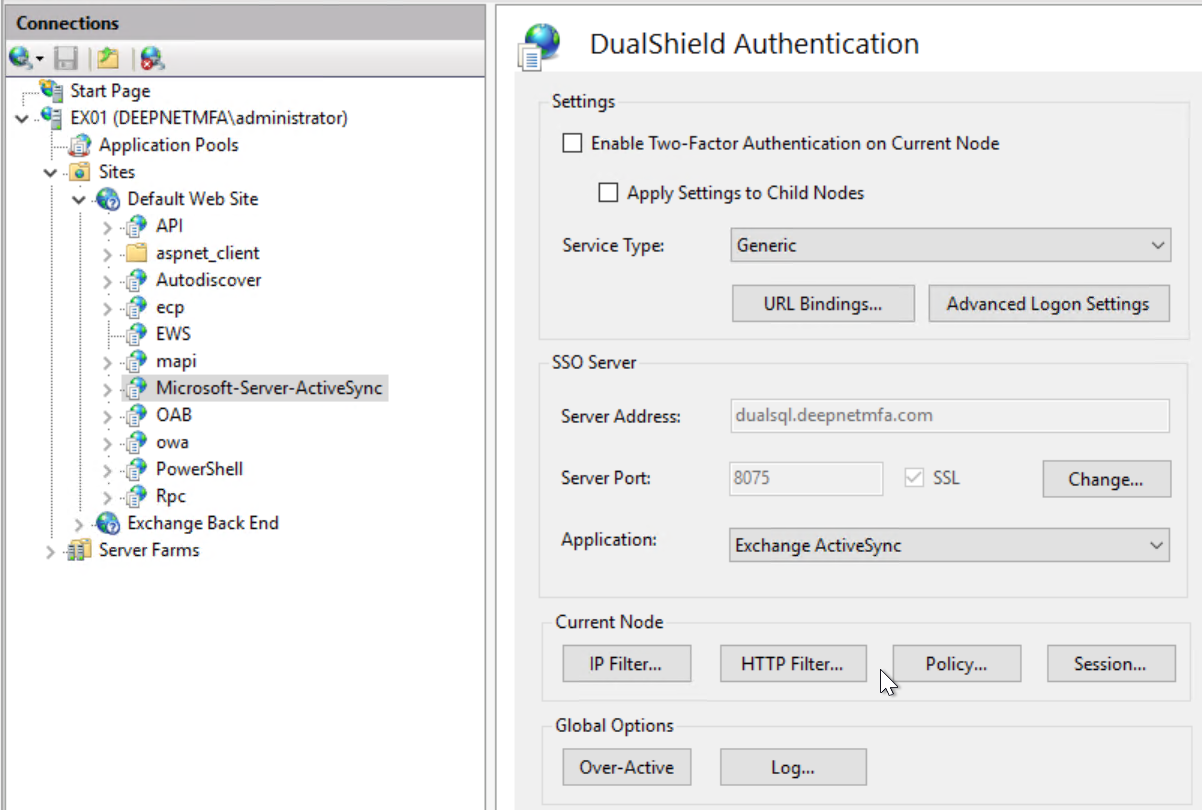1202x810 pixels.
Task: Click the Exchange Back End site icon
Action: (x=109, y=523)
